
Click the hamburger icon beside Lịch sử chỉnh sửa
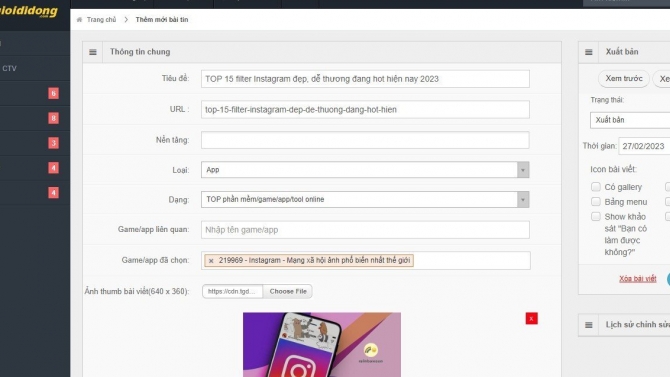[588, 325]
